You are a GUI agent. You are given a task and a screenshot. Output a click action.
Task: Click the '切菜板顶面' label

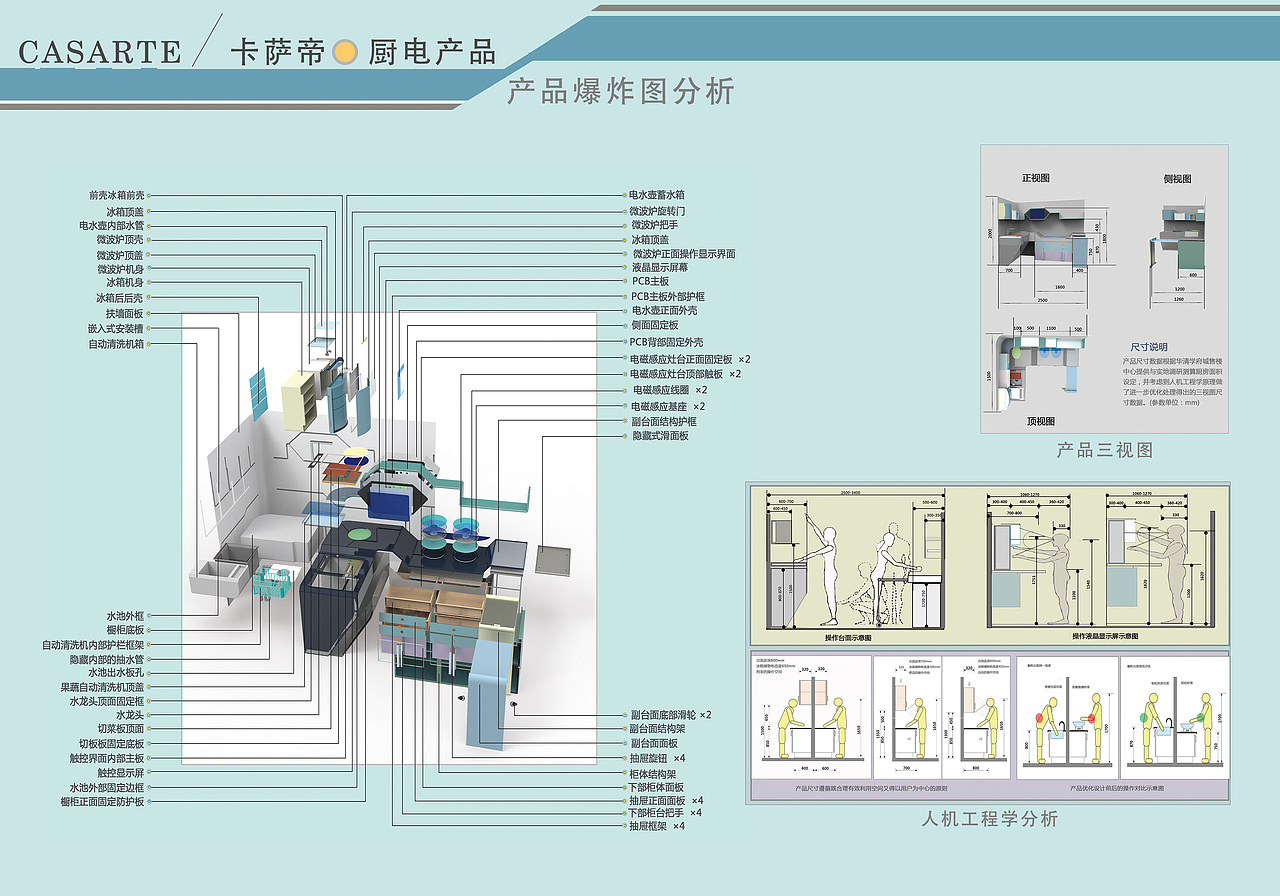(x=121, y=730)
